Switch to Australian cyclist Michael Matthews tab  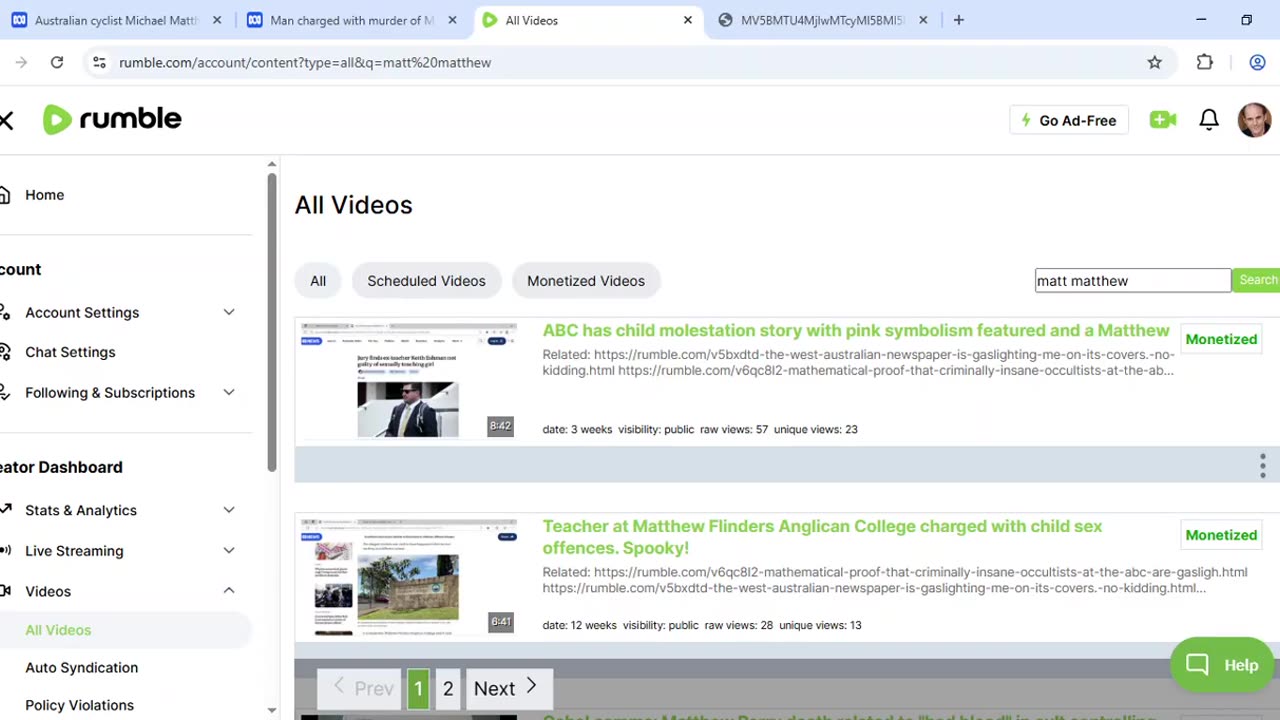point(116,20)
